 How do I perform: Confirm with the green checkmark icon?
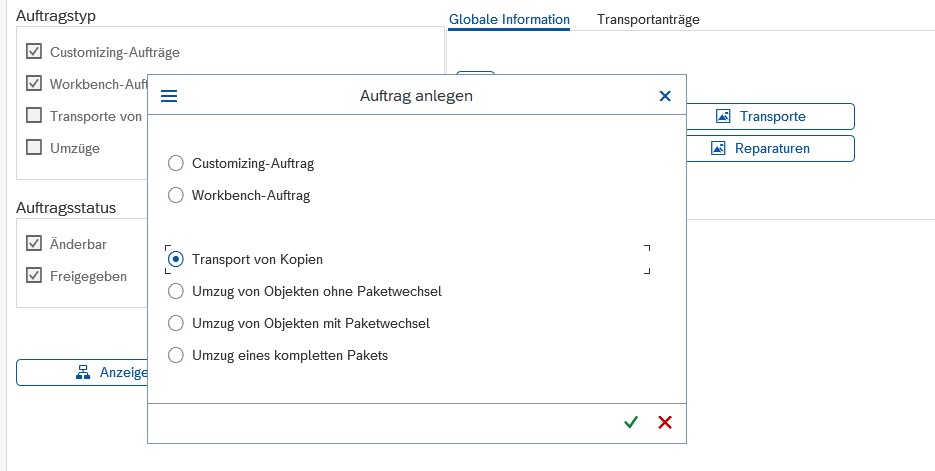(631, 422)
